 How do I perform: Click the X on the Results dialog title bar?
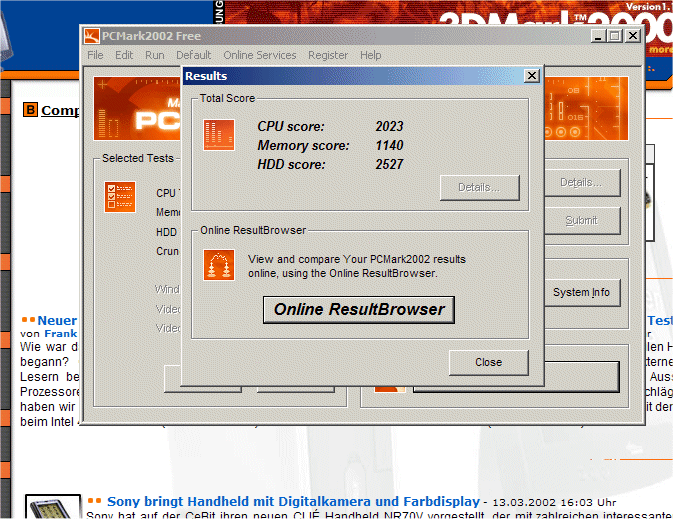(x=531, y=76)
